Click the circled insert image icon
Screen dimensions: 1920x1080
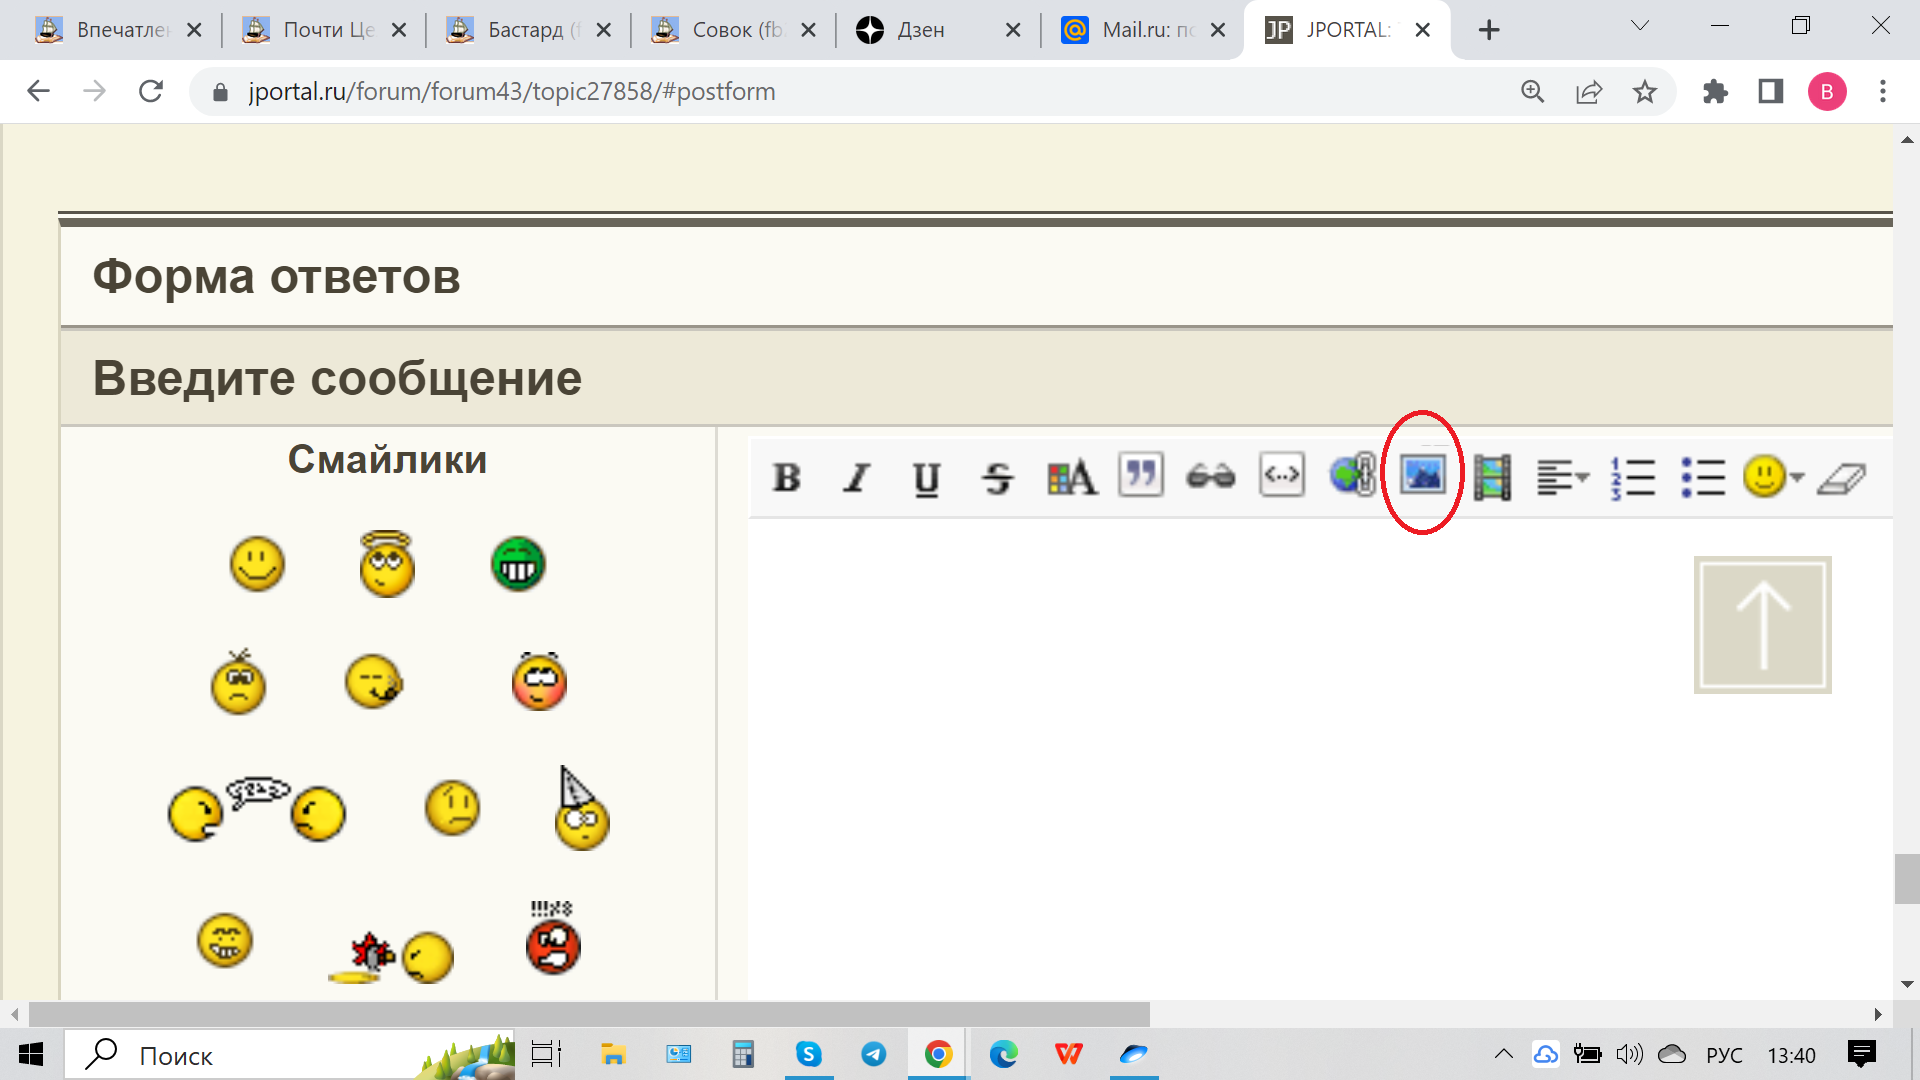point(1422,474)
